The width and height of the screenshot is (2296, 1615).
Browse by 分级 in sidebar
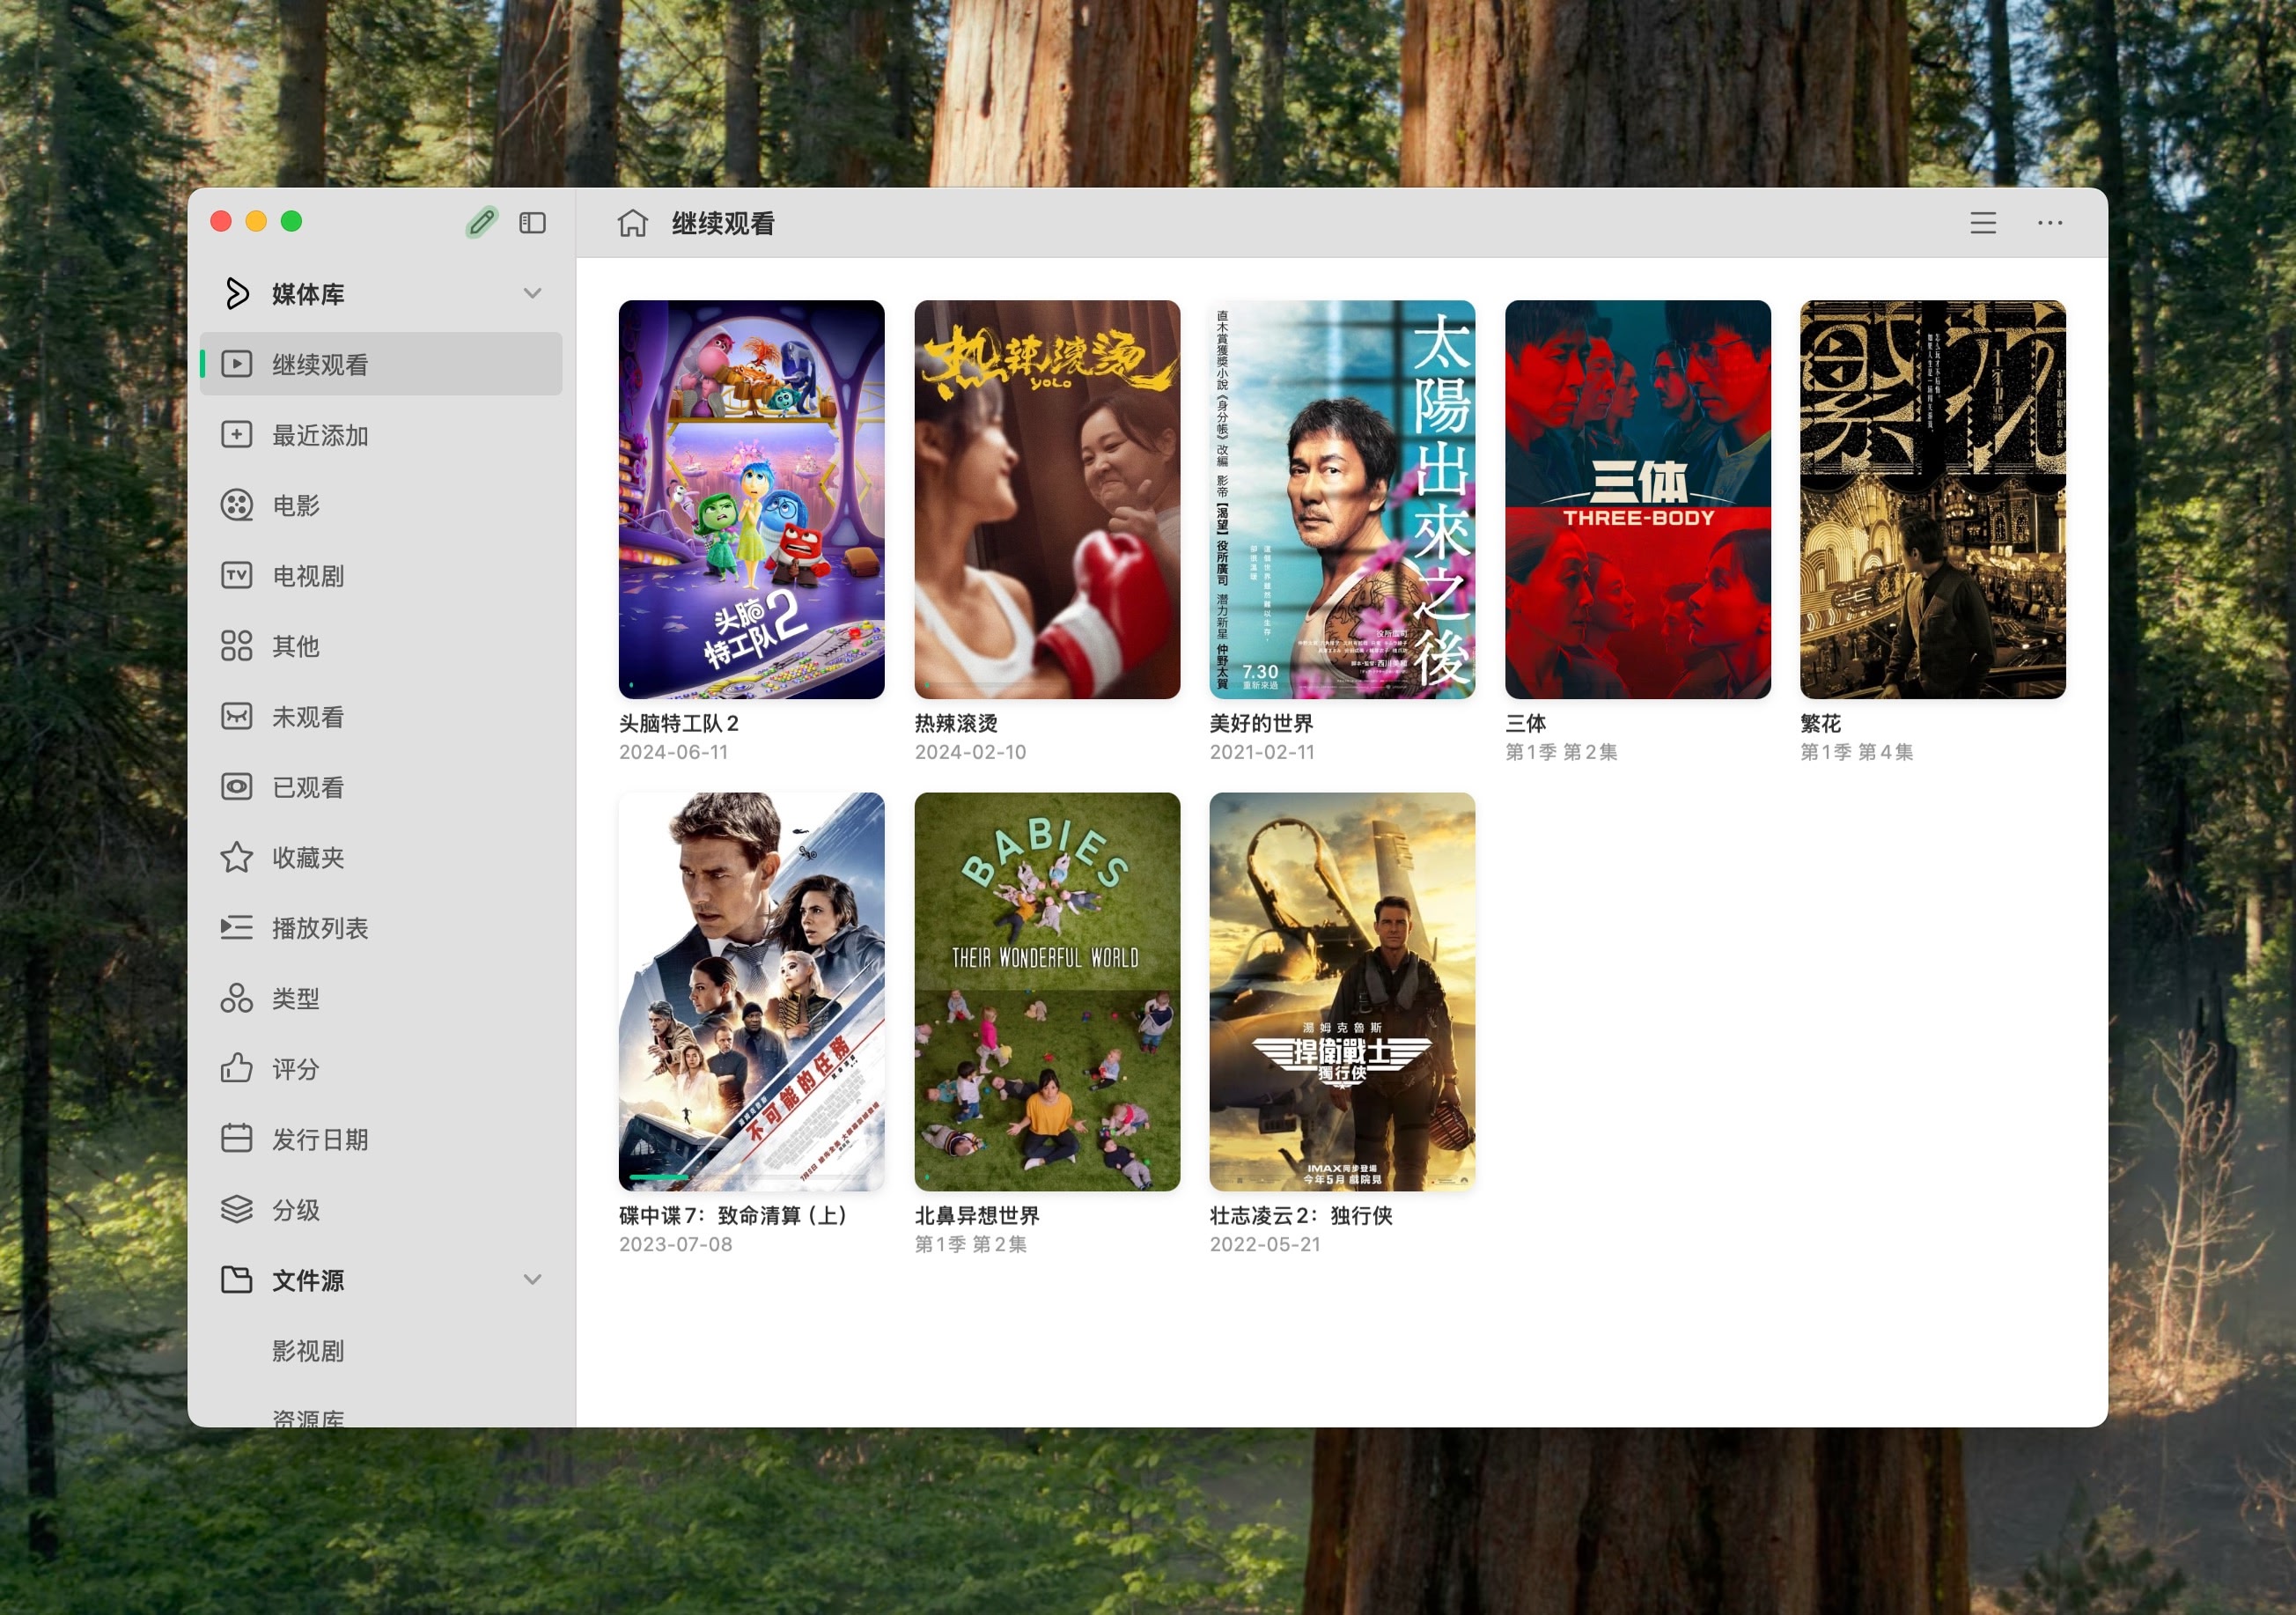coord(381,1209)
